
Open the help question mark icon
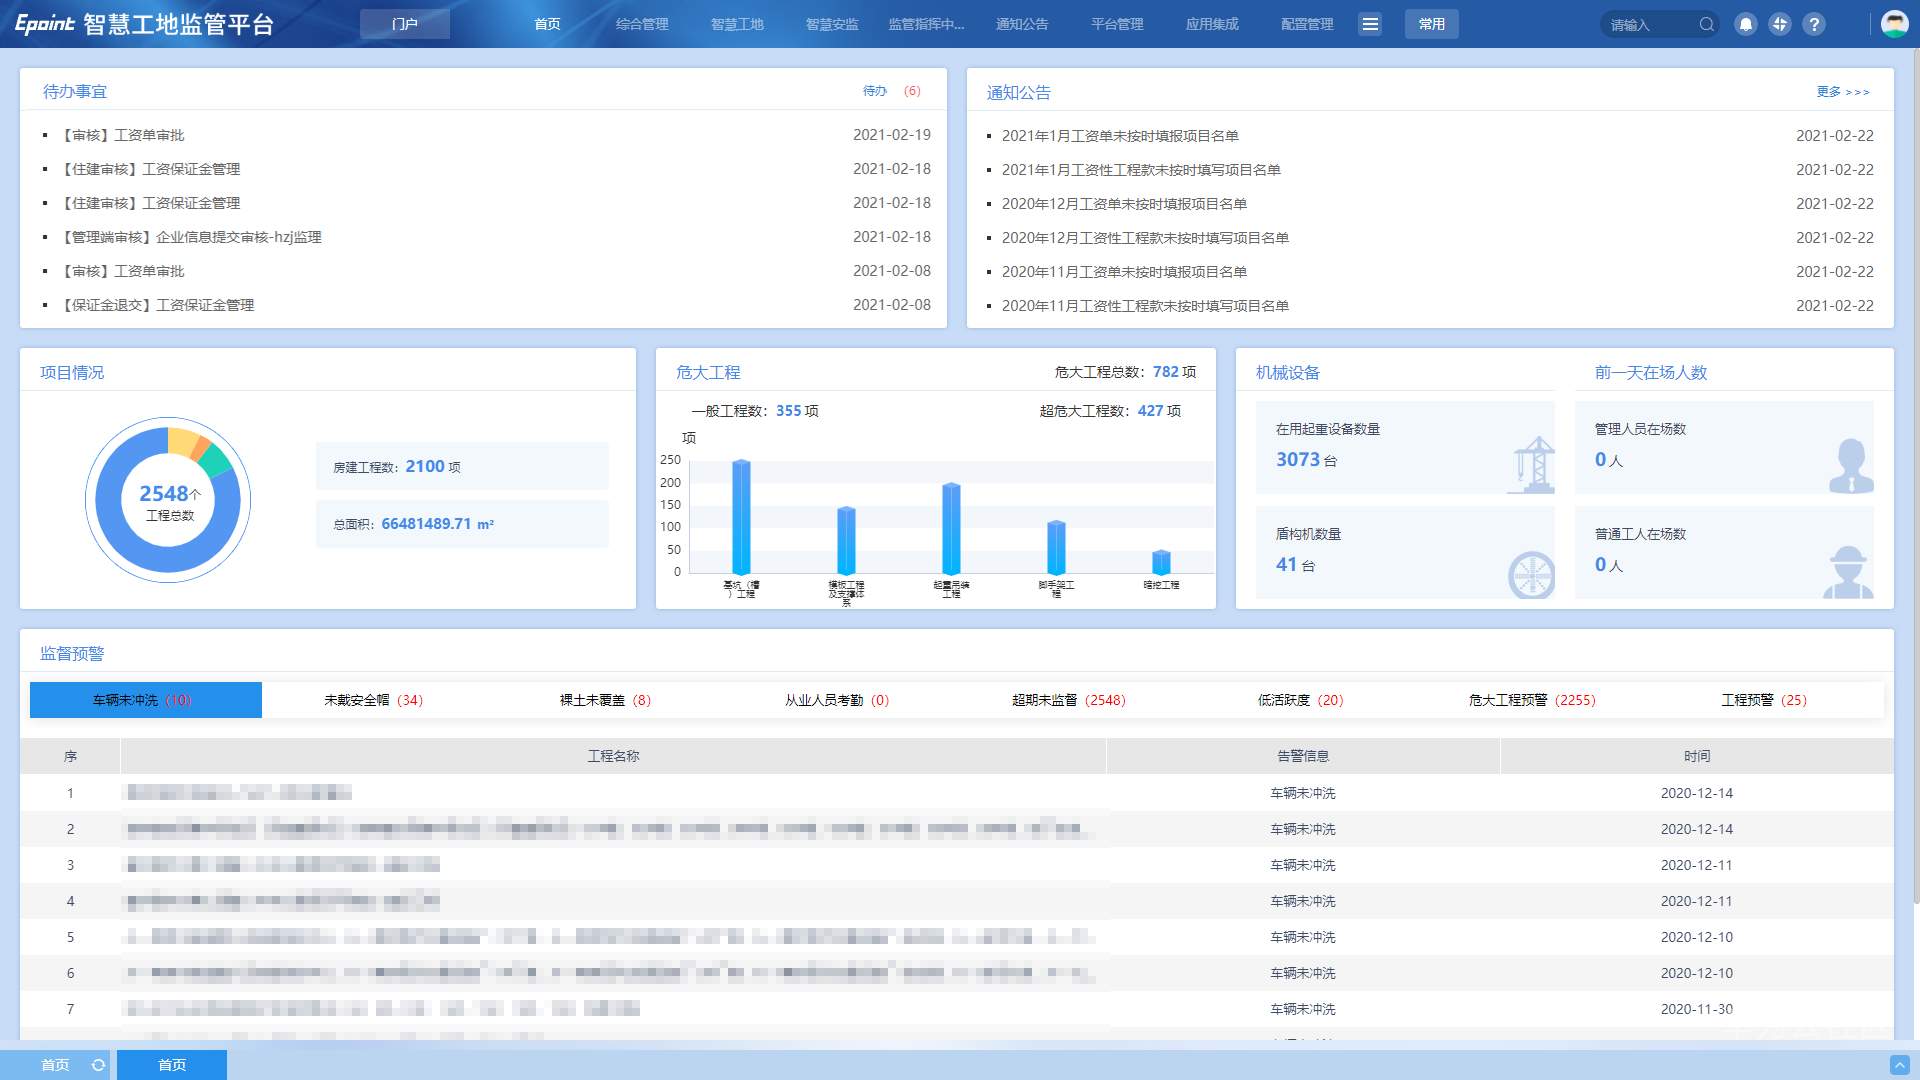[1813, 24]
